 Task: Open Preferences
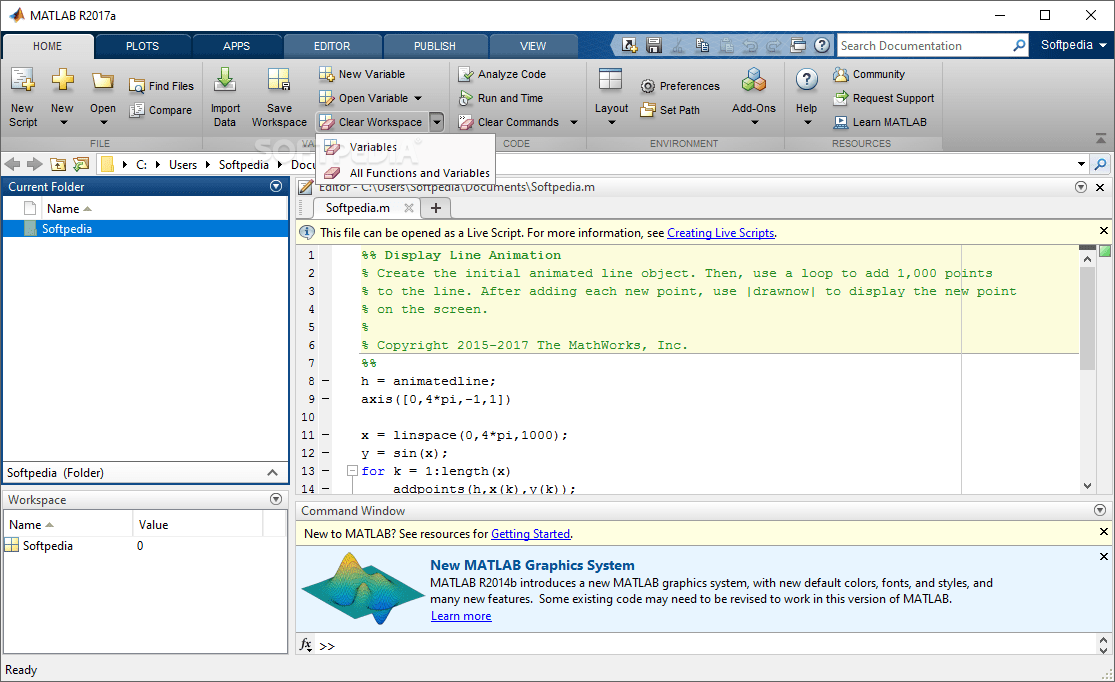point(680,86)
